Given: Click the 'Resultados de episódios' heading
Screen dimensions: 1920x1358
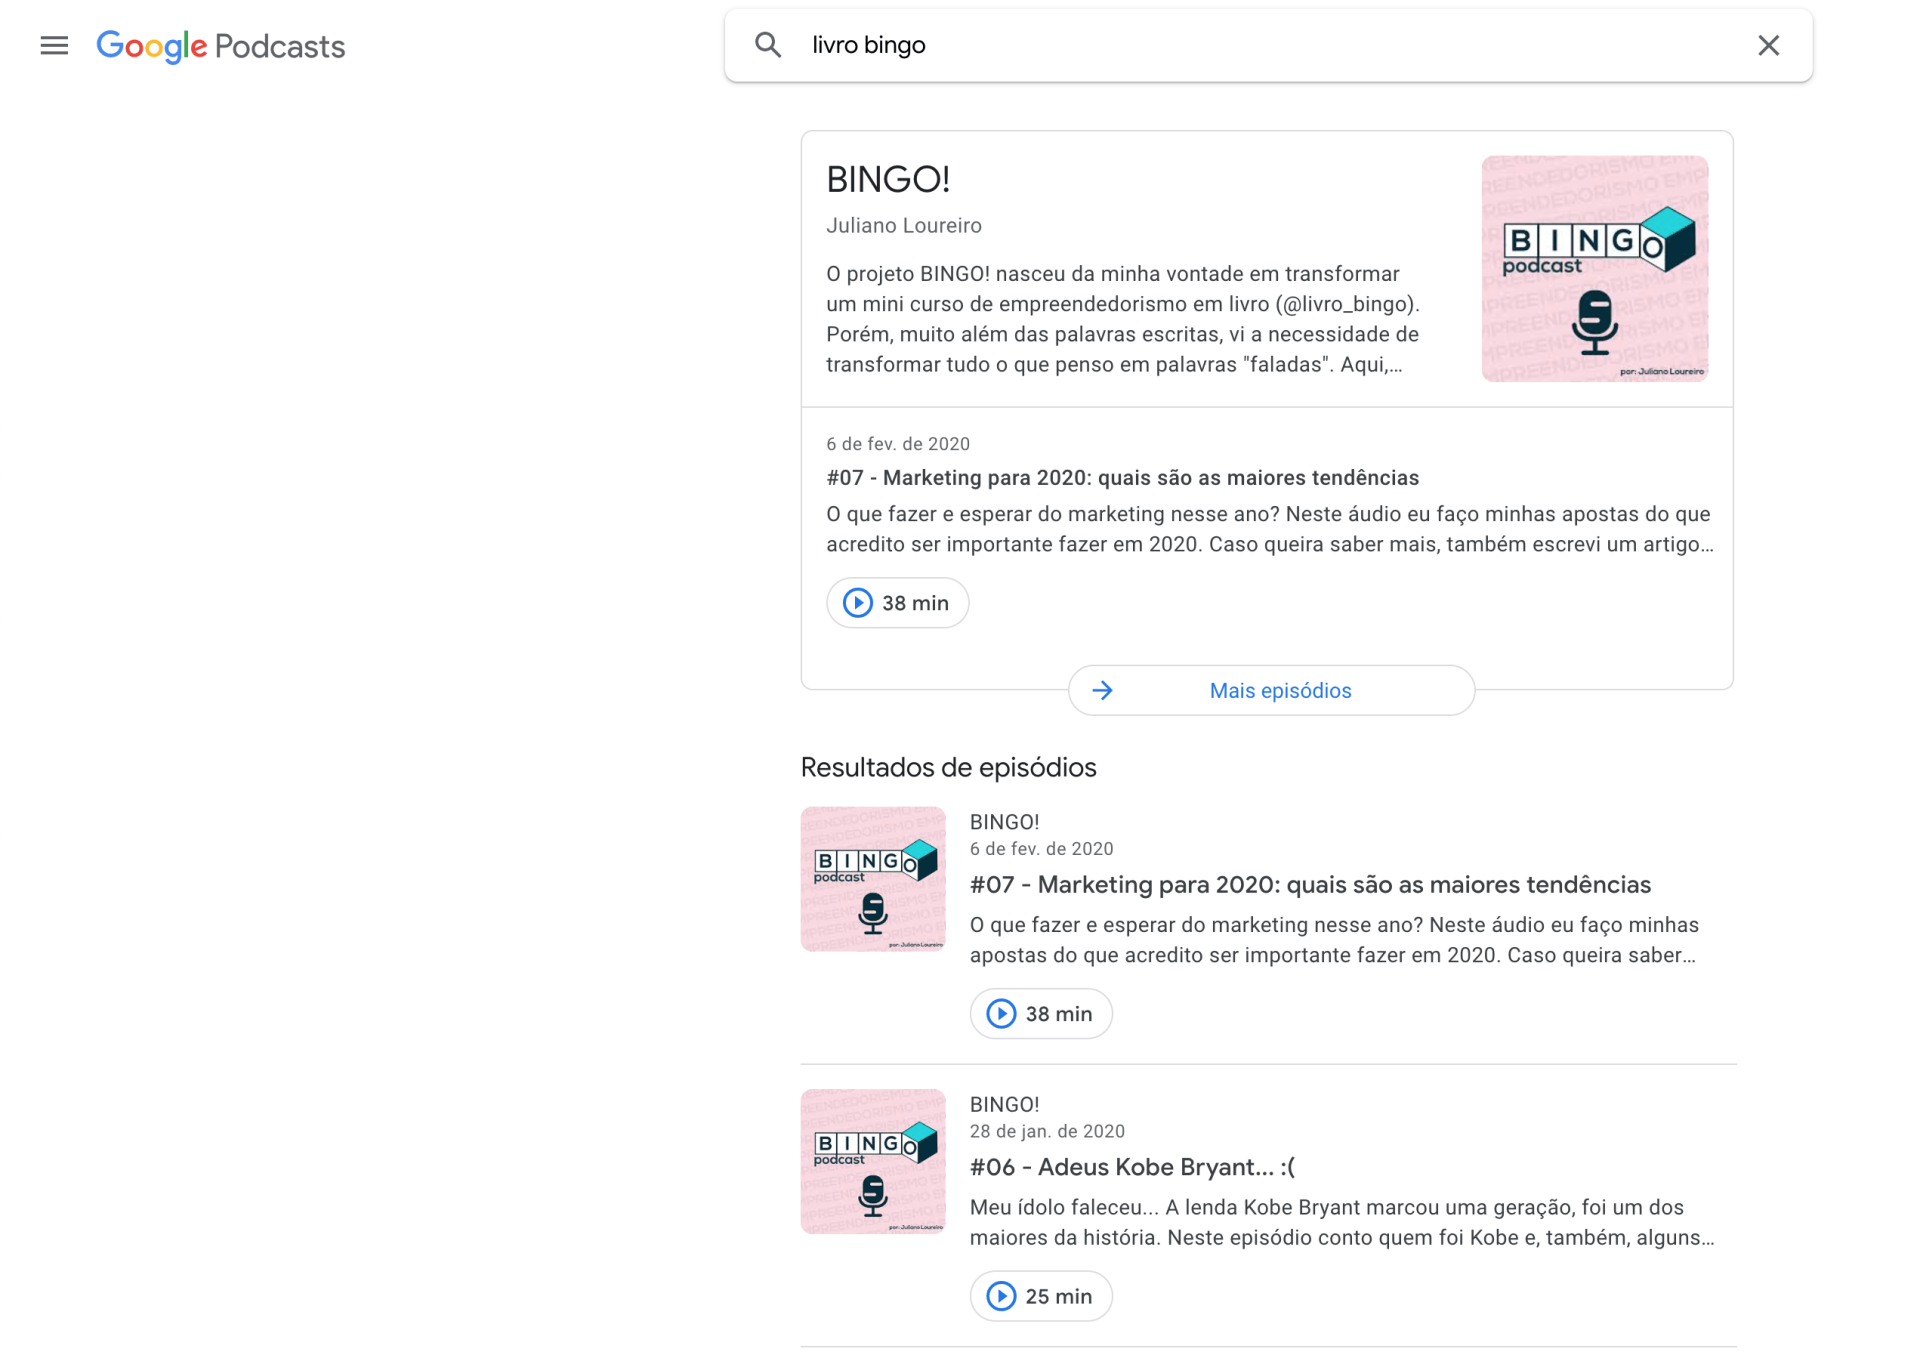Looking at the screenshot, I should 948,767.
